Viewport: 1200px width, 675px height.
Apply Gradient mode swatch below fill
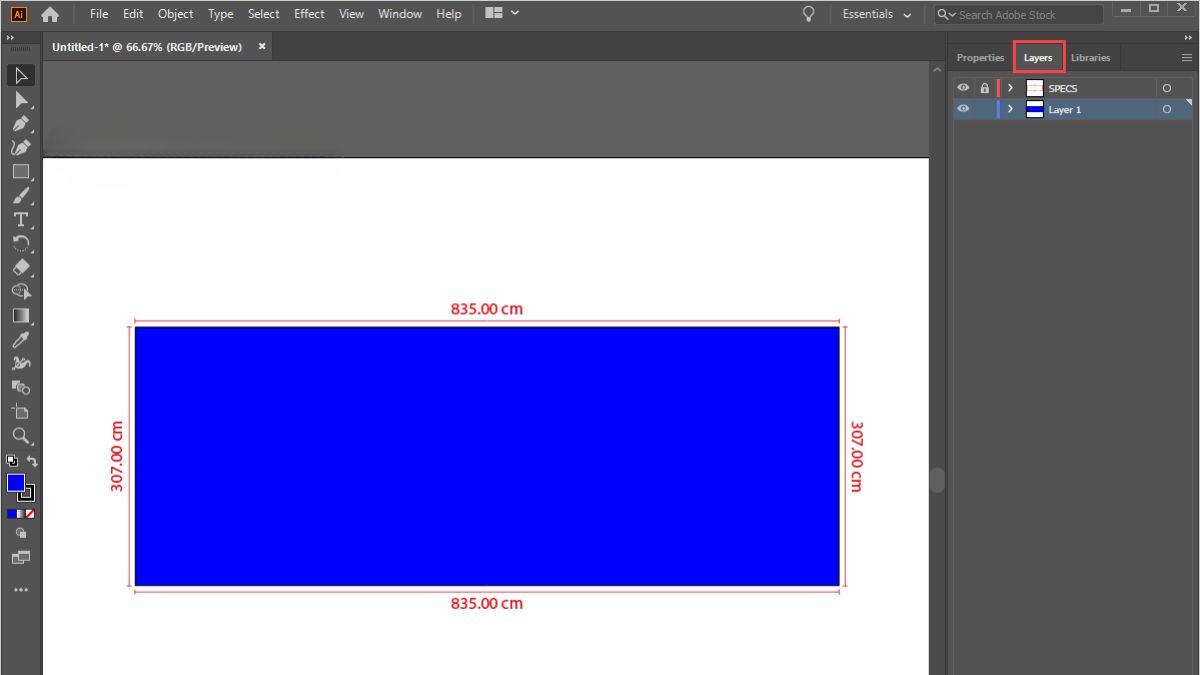click(21, 513)
